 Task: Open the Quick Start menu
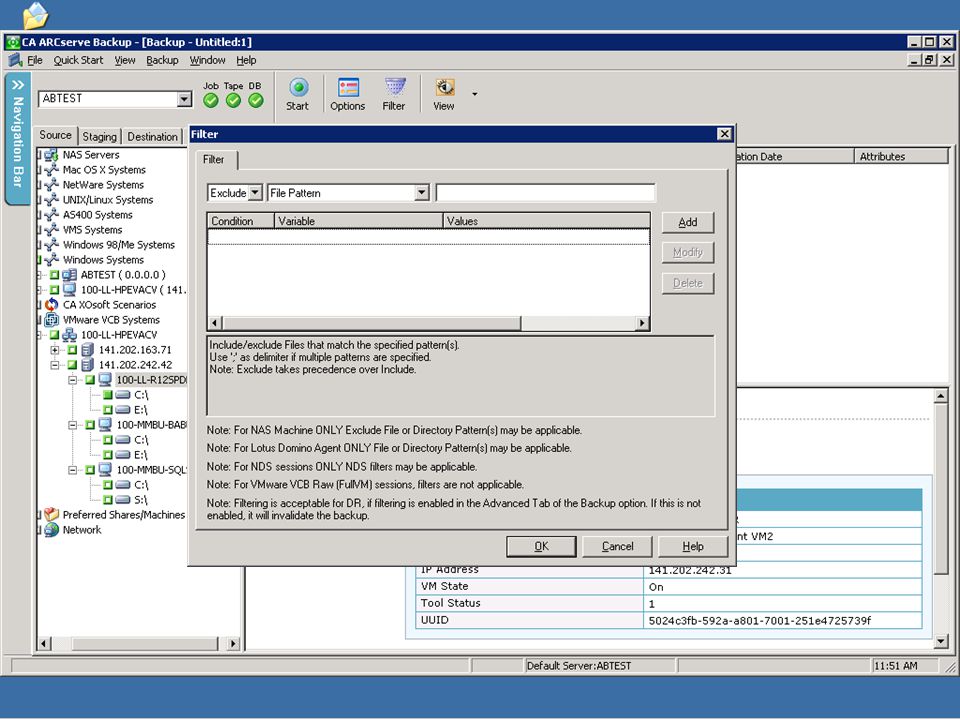(x=78, y=60)
